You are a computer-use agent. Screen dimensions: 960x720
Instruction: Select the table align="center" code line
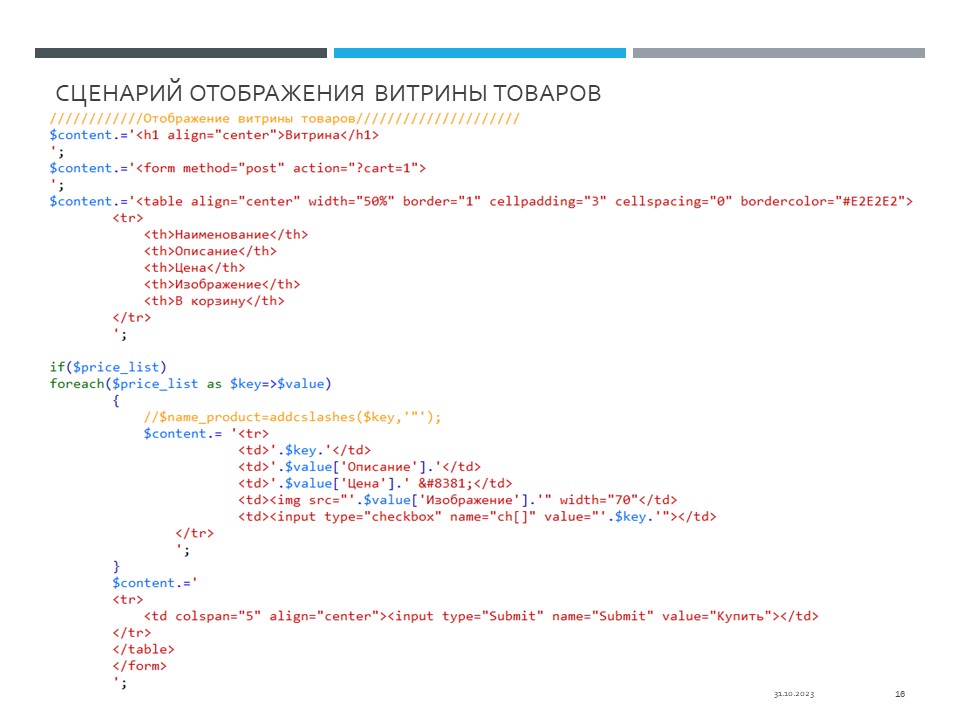pos(480,201)
